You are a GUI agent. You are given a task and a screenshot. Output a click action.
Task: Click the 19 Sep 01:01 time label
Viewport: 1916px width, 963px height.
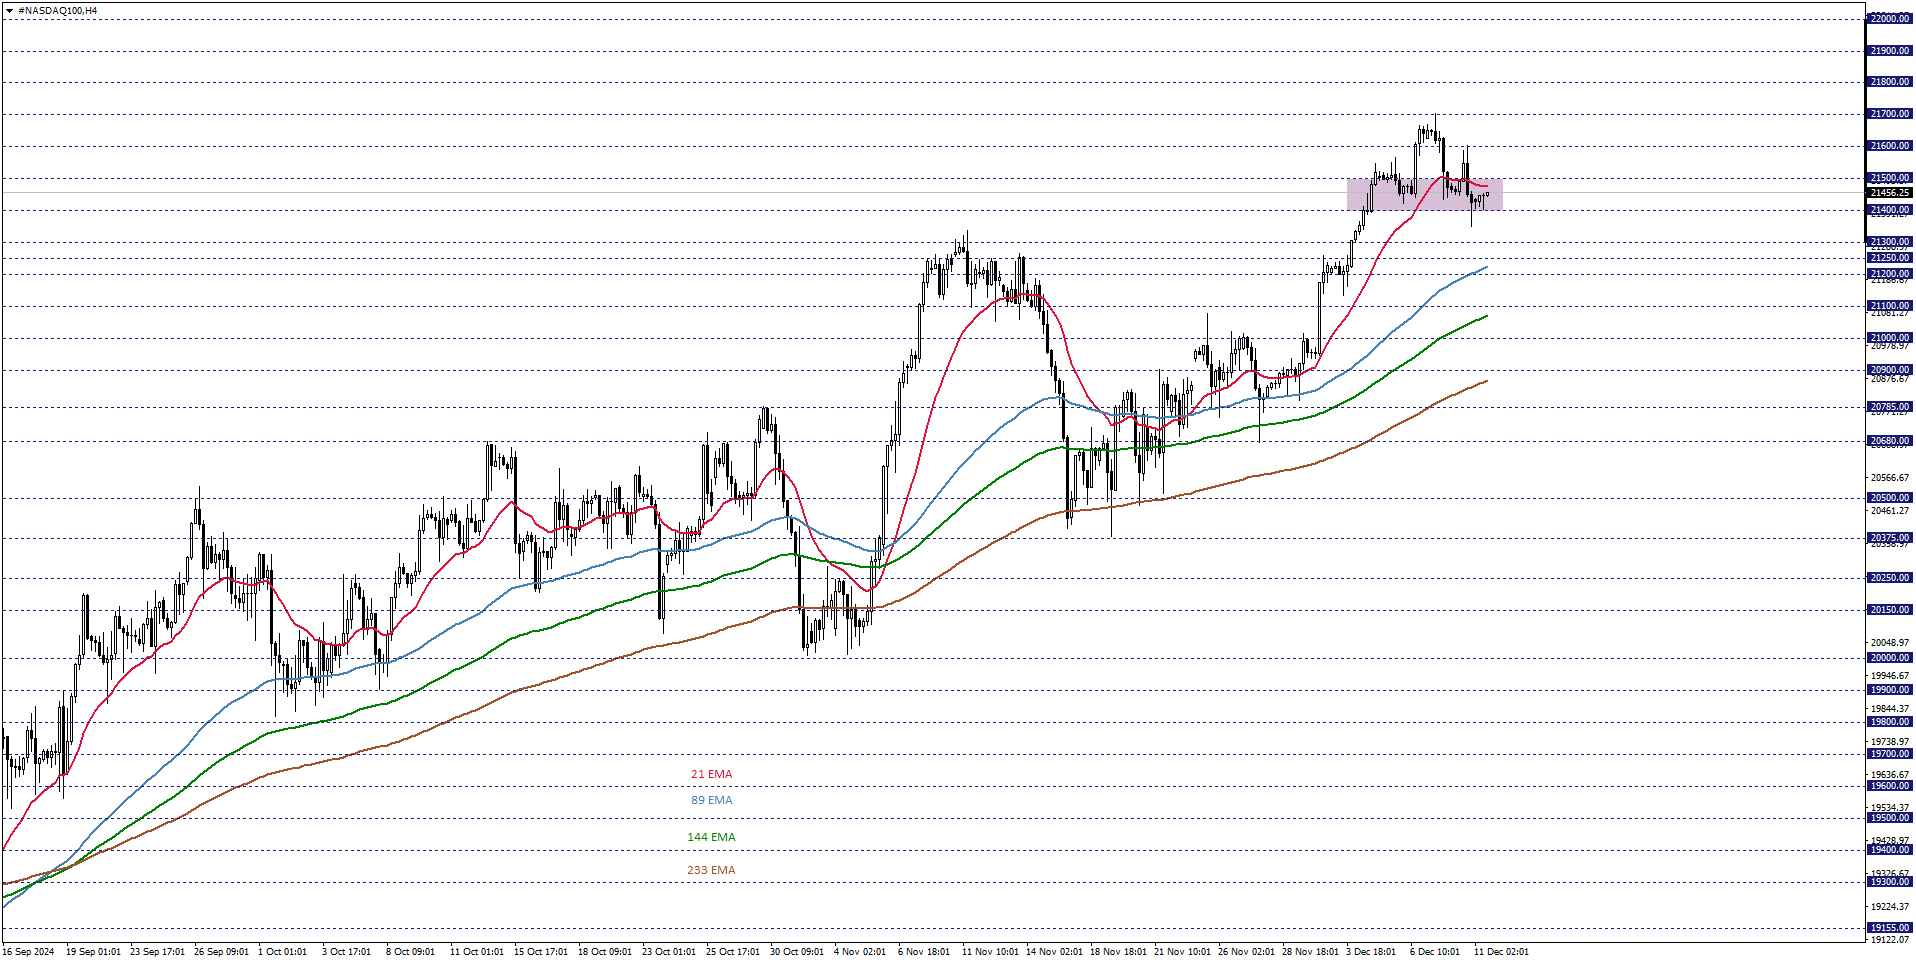click(x=93, y=952)
